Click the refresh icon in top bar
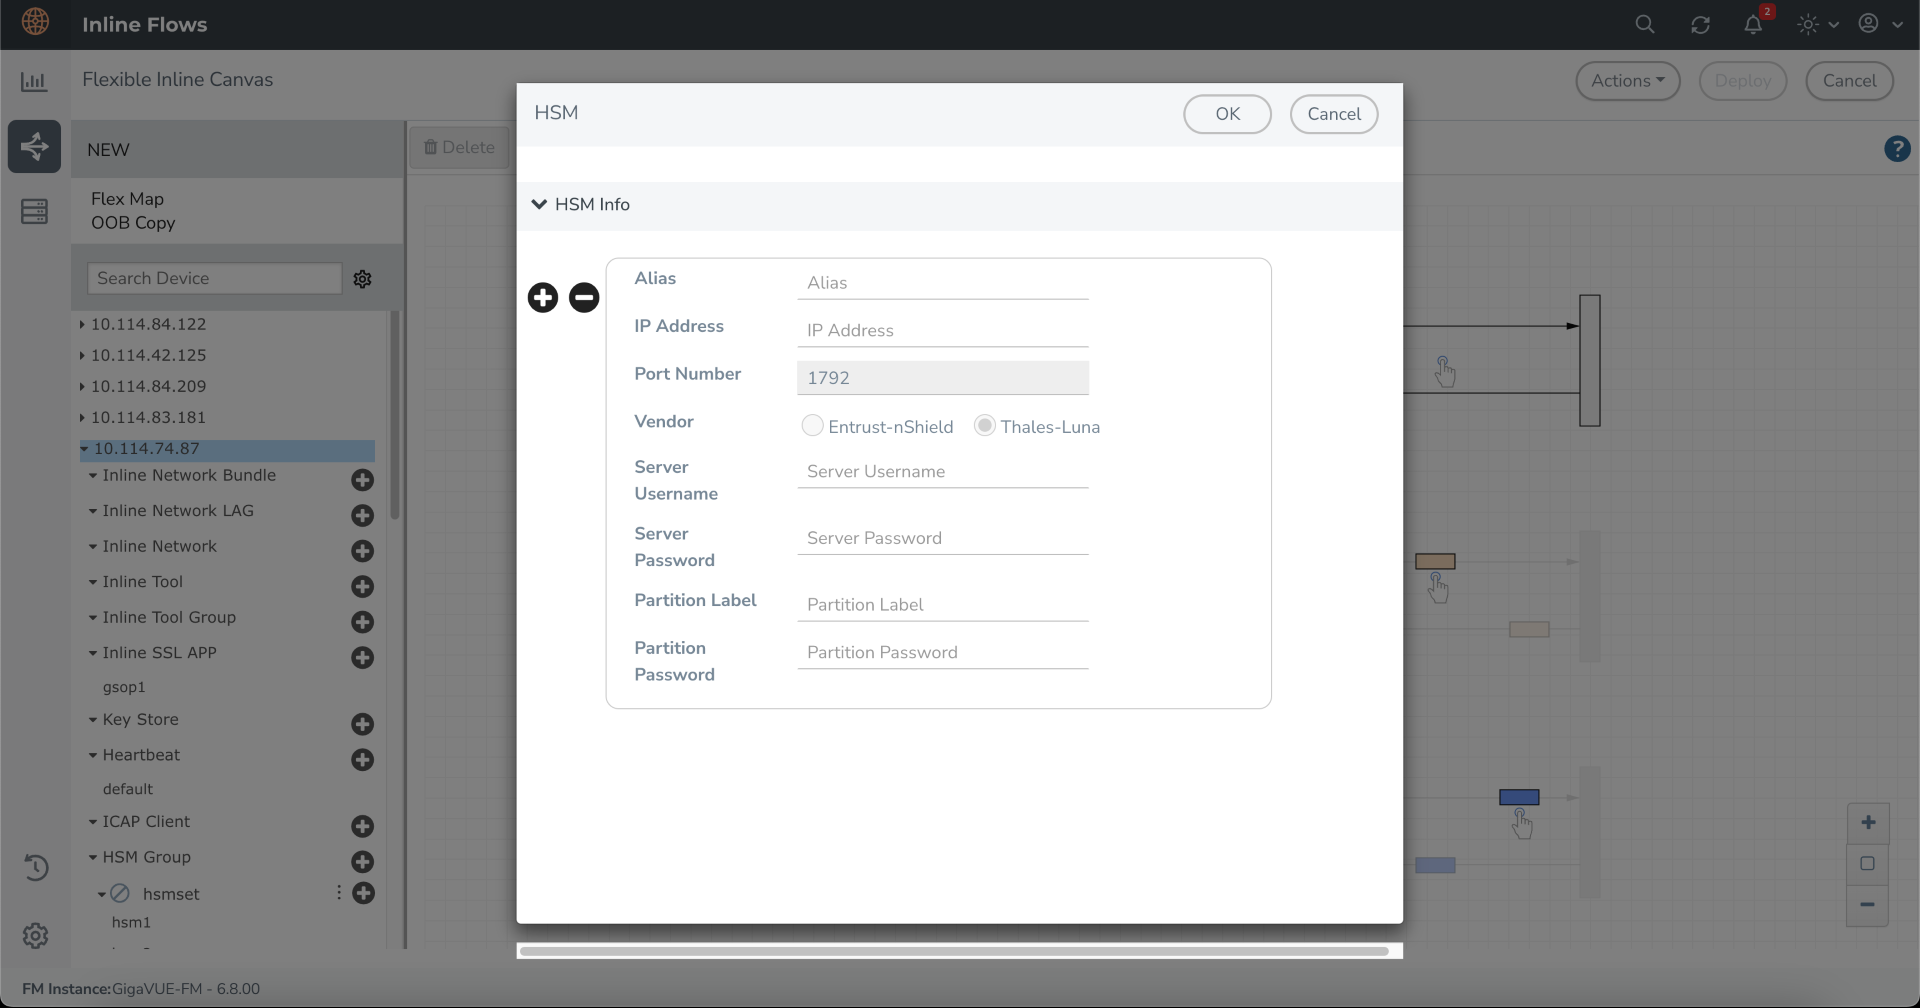The width and height of the screenshot is (1920, 1008). pos(1700,25)
